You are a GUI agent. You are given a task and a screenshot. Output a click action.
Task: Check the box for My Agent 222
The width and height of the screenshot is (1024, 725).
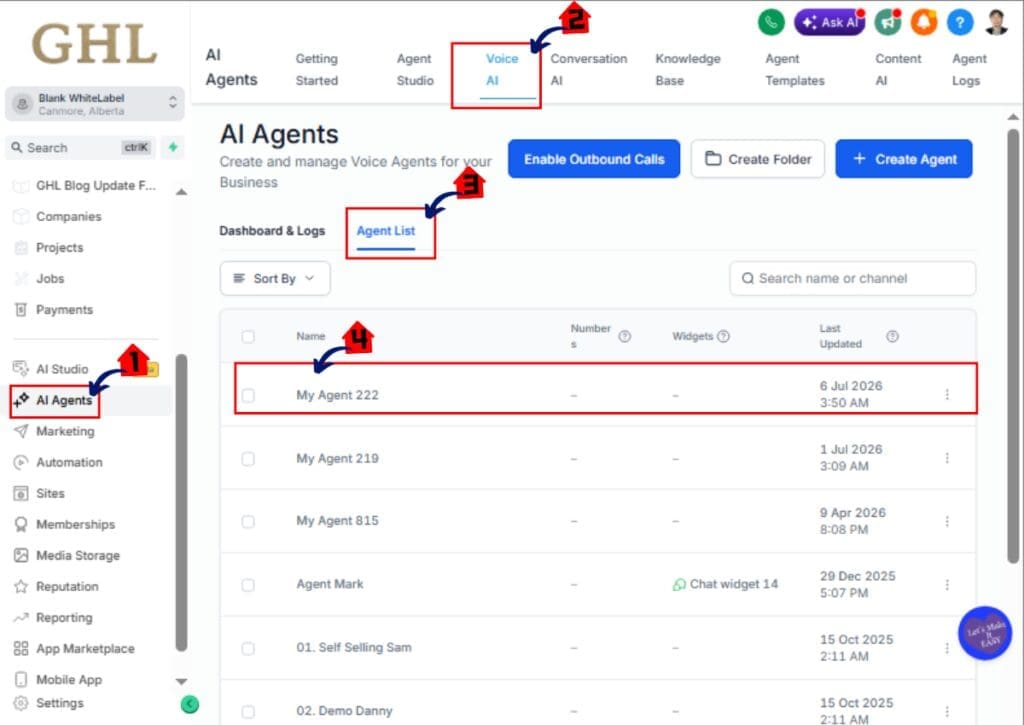tap(248, 395)
